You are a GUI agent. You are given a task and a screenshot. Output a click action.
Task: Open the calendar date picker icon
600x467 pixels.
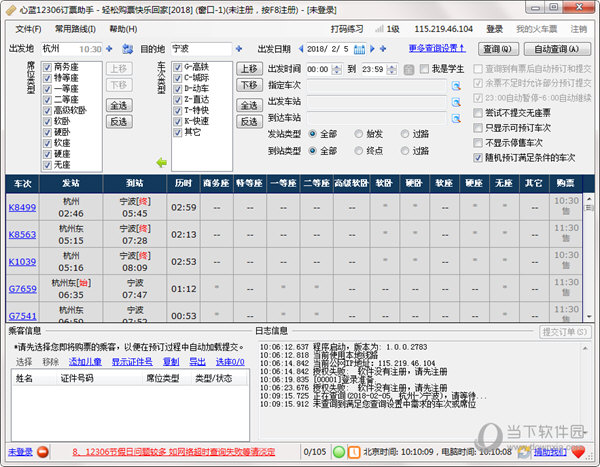pyautogui.click(x=359, y=49)
